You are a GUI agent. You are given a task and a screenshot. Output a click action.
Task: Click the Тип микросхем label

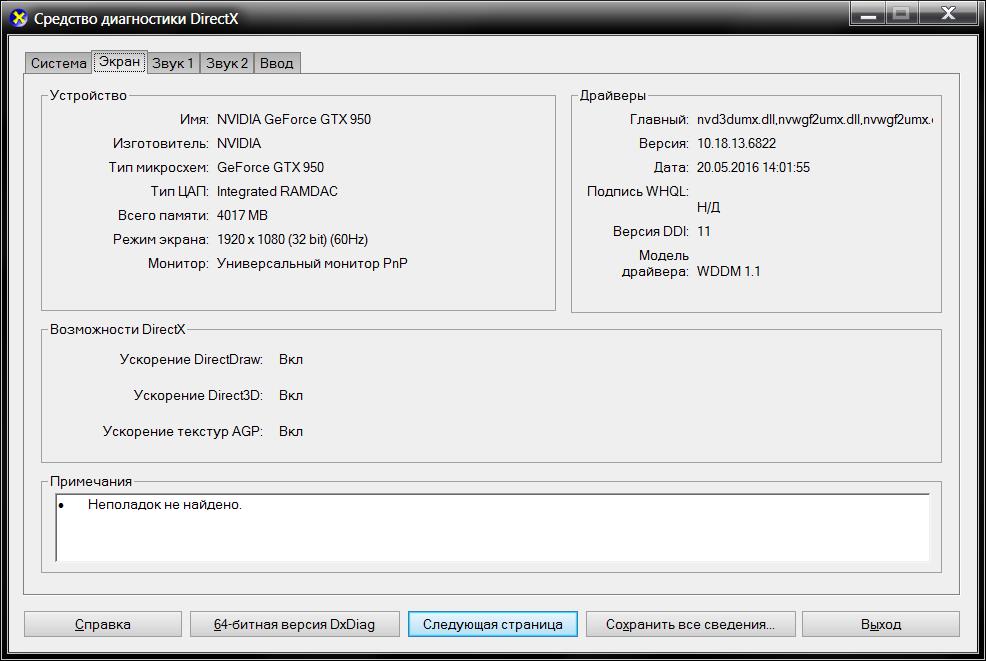(x=158, y=167)
